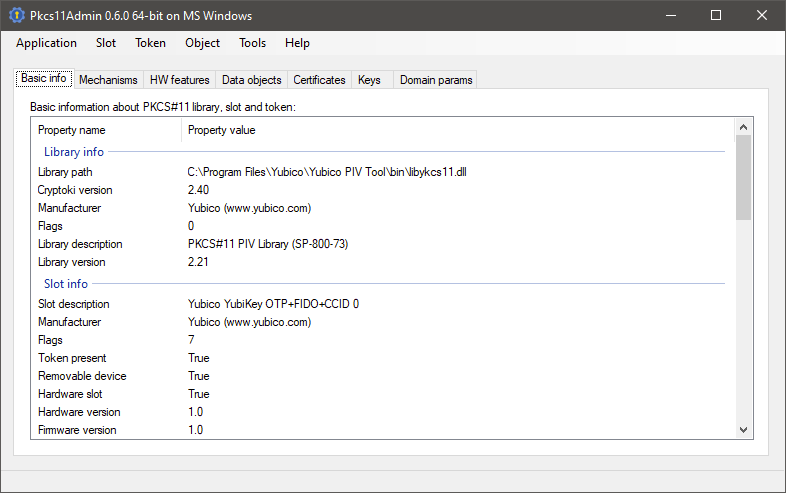Select the Basic info tab
The height and width of the screenshot is (493, 786).
pos(44,78)
